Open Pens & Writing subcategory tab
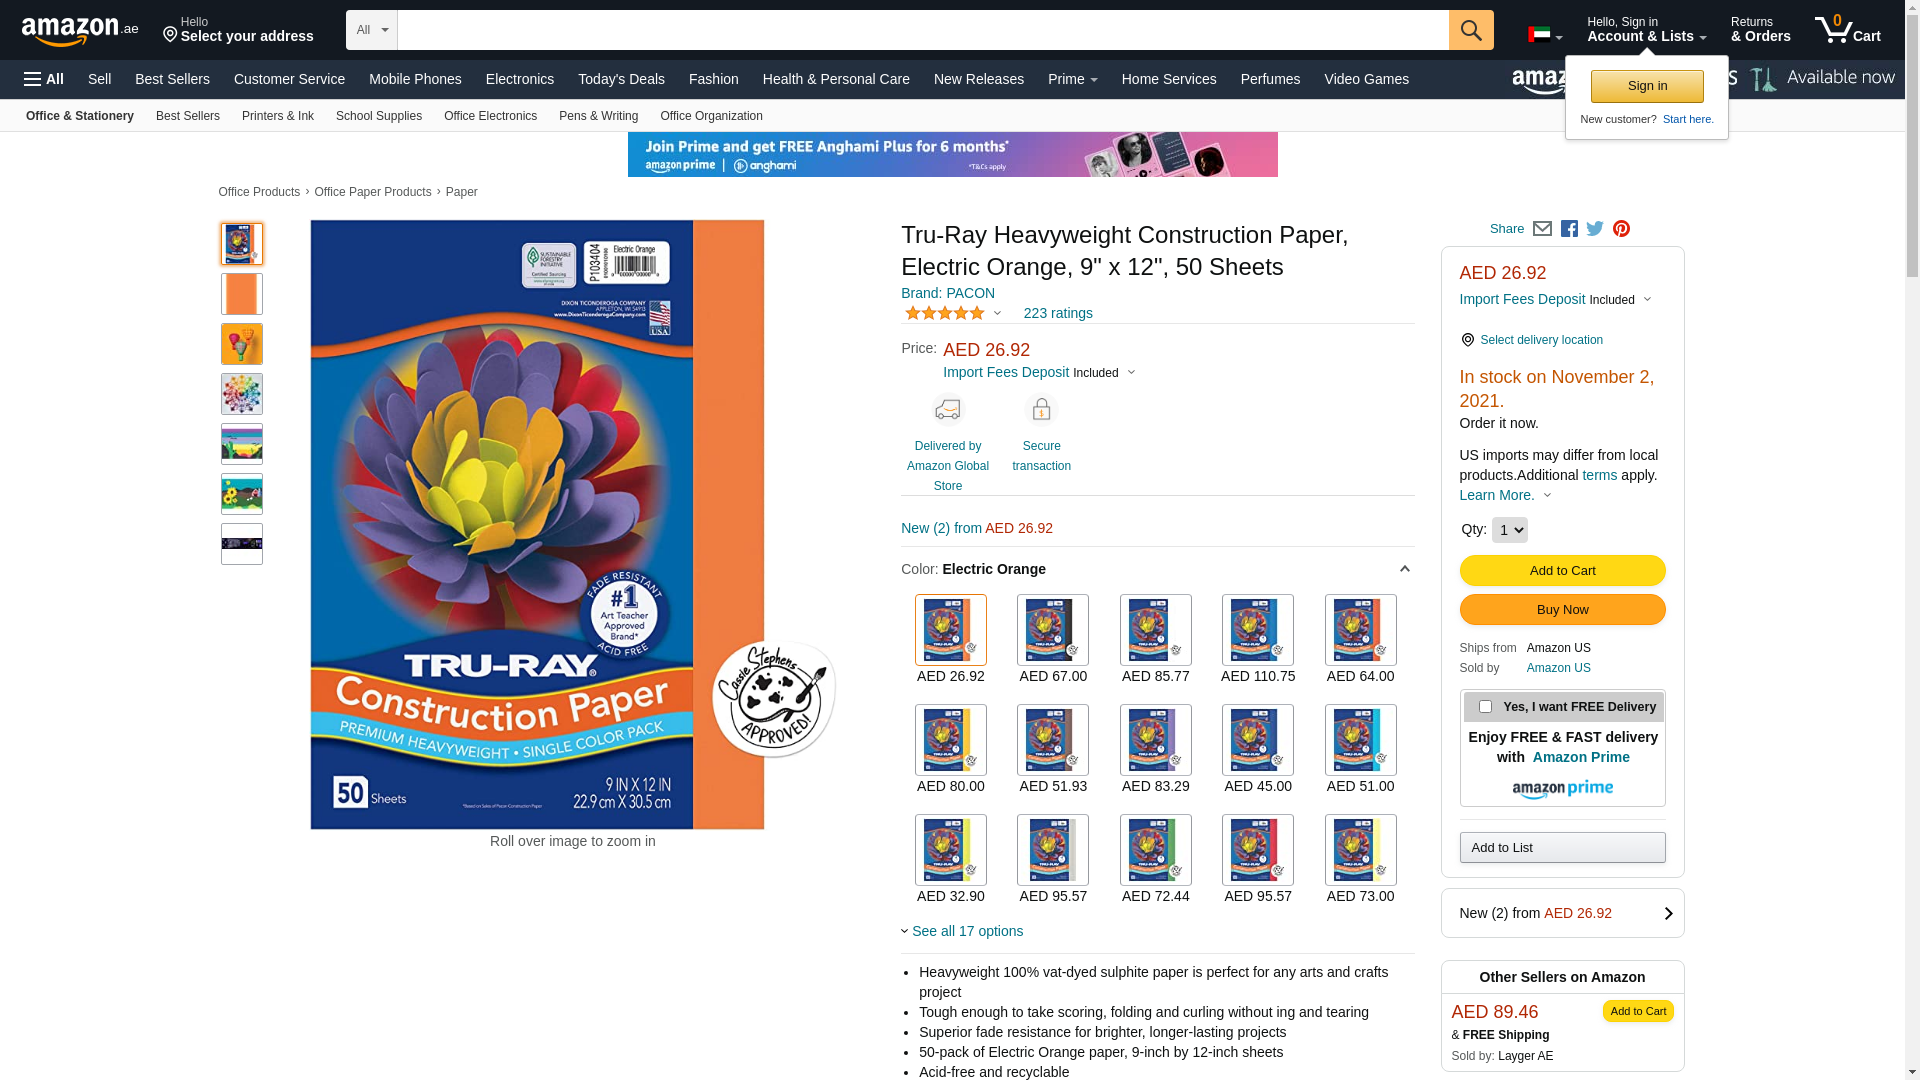The image size is (1920, 1080). [x=598, y=116]
